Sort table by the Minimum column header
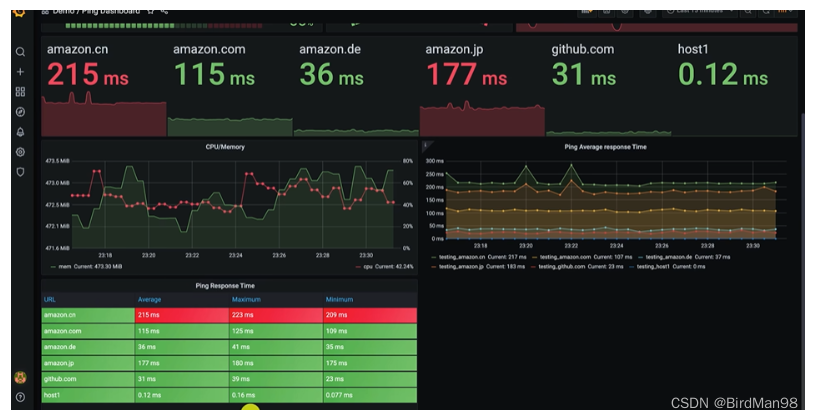 point(340,300)
